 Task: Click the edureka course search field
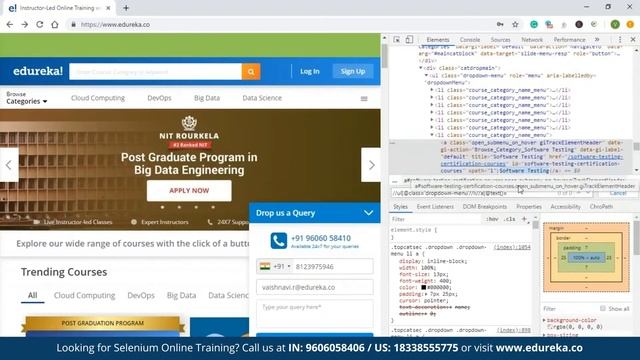156,72
